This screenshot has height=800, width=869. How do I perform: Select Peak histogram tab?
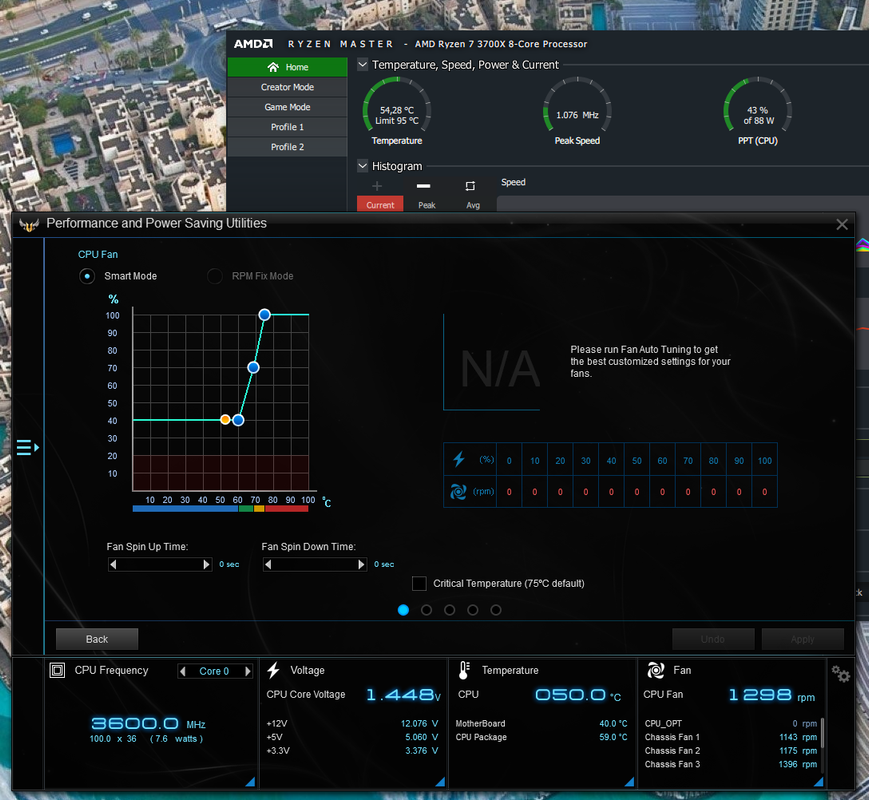click(x=427, y=205)
